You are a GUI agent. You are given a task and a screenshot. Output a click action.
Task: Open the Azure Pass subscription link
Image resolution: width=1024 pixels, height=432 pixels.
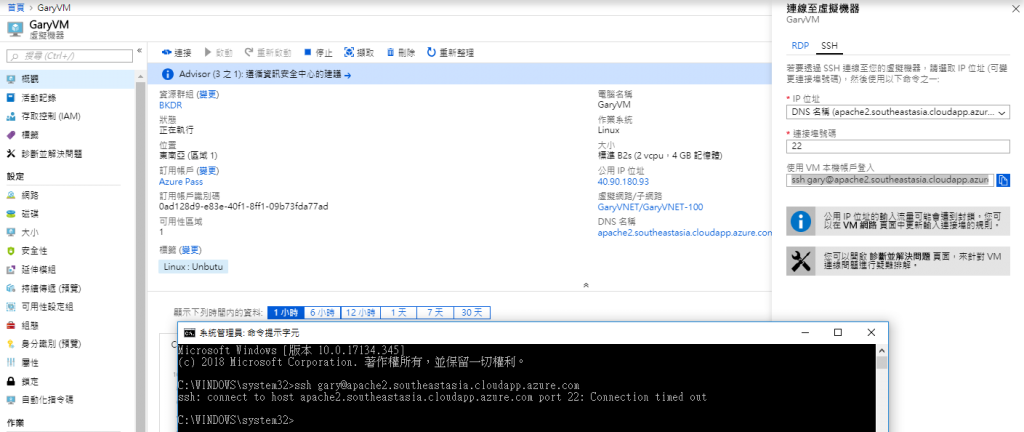pos(181,181)
